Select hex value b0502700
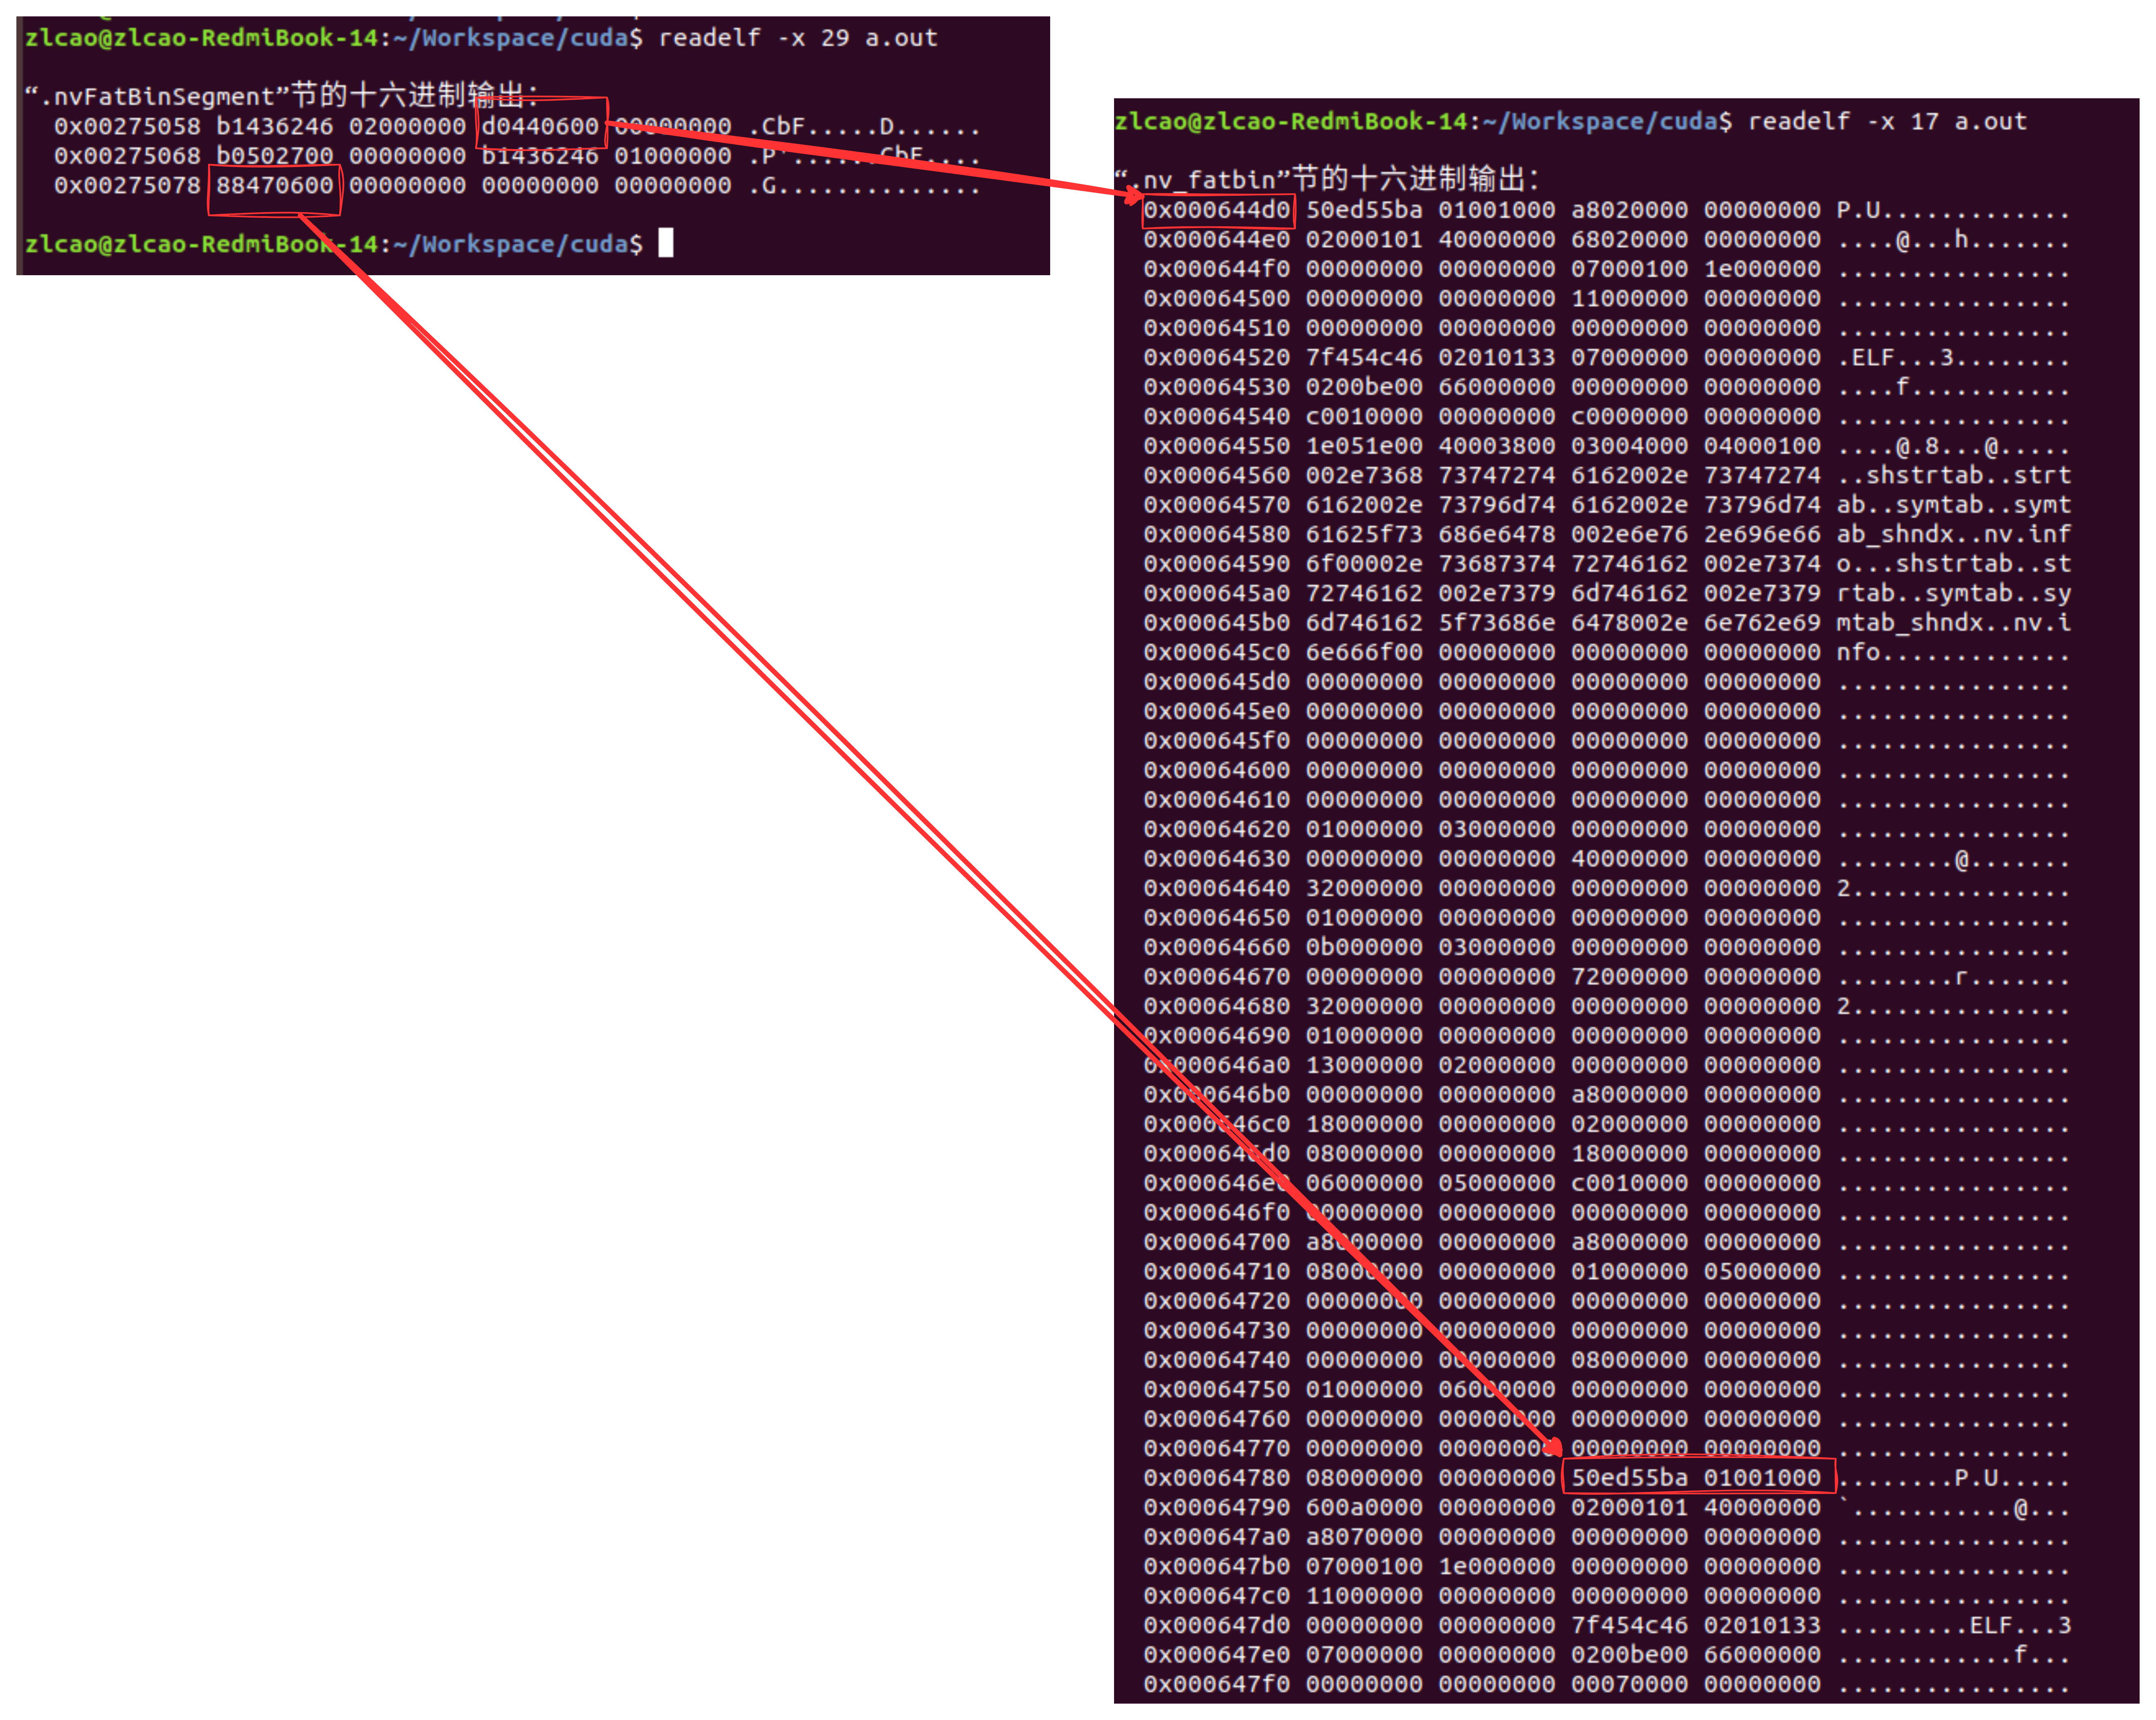 [x=275, y=156]
